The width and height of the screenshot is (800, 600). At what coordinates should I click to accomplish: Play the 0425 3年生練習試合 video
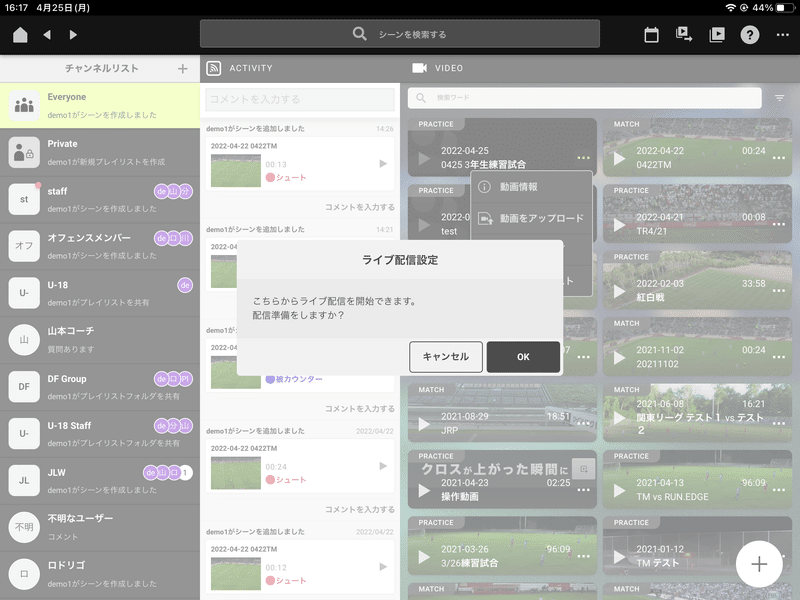pos(424,158)
